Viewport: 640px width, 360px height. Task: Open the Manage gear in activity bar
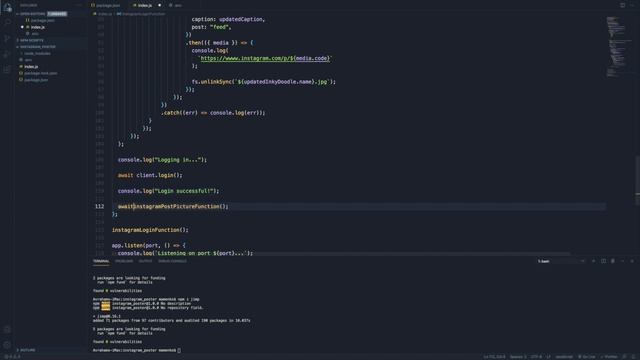coord(7,345)
